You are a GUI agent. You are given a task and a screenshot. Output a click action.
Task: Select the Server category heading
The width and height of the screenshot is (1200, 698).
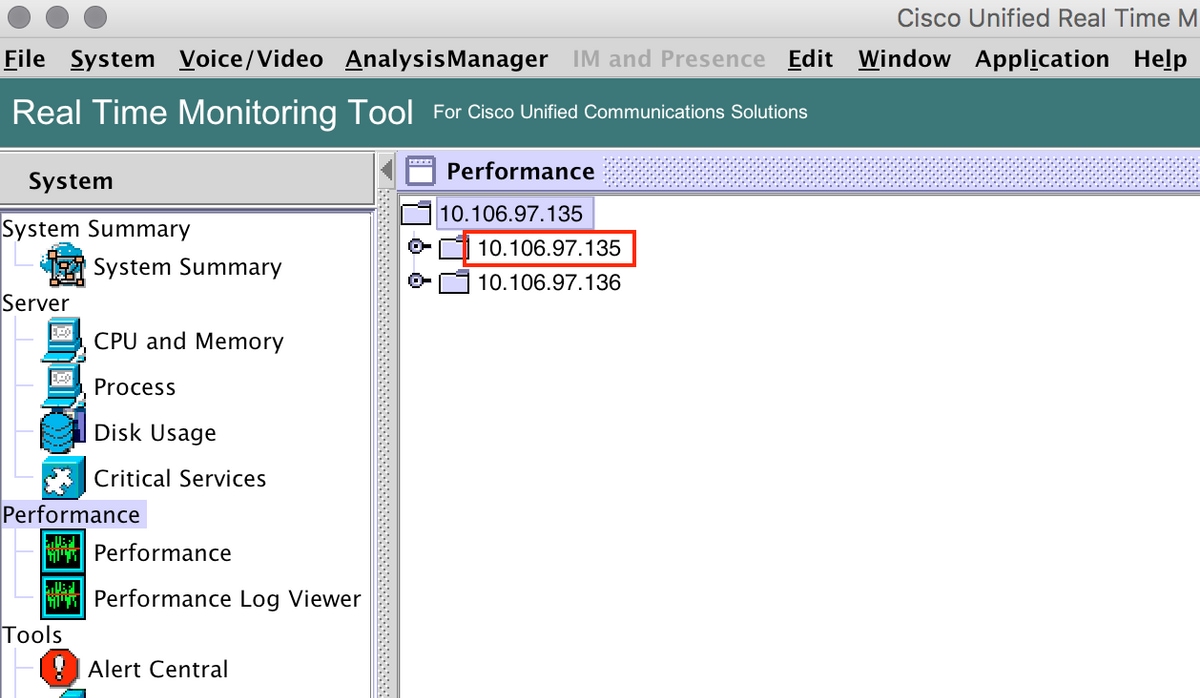coord(36,303)
